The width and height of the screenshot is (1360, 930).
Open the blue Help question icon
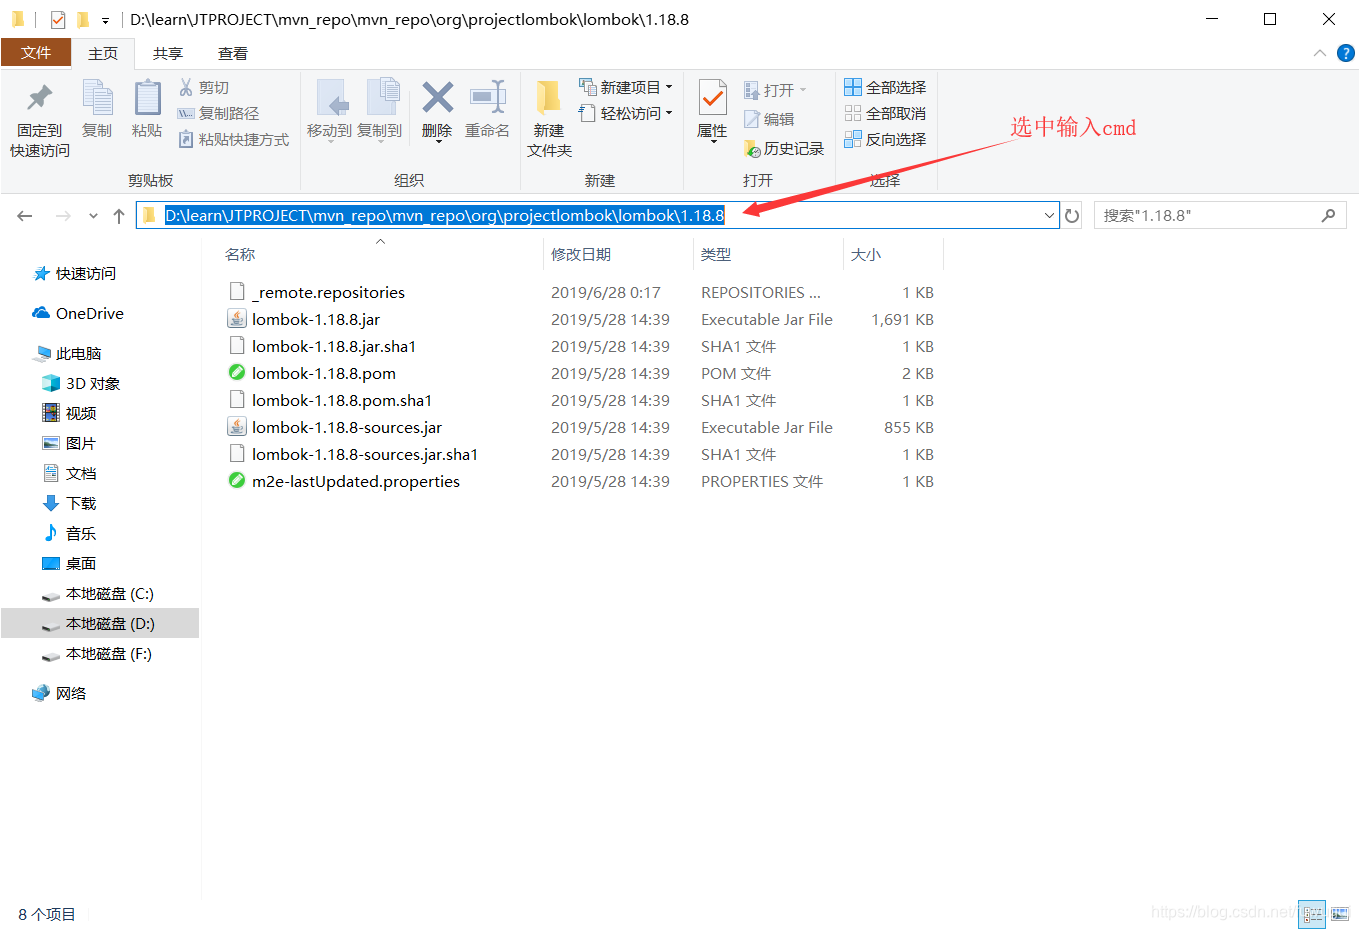click(1346, 53)
